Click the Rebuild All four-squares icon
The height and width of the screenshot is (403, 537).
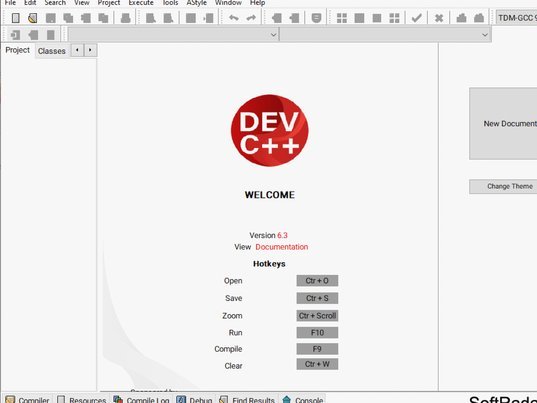pyautogui.click(x=395, y=18)
